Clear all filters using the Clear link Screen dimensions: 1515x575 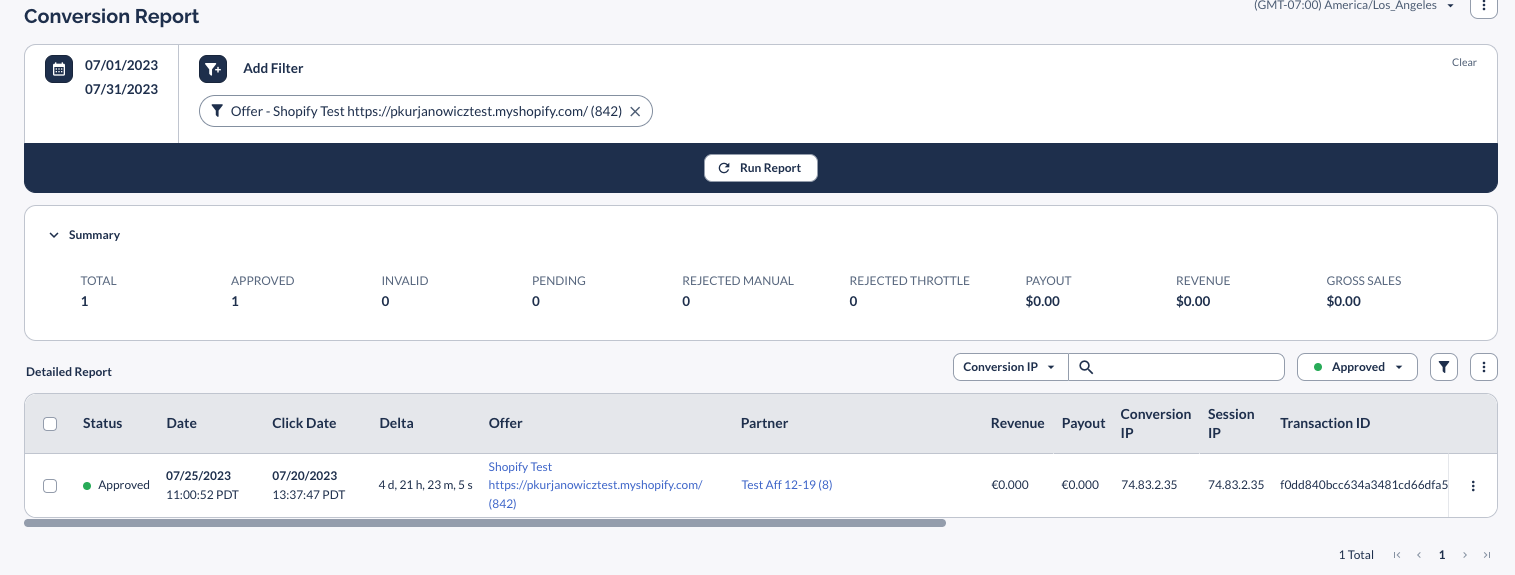pyautogui.click(x=1464, y=62)
